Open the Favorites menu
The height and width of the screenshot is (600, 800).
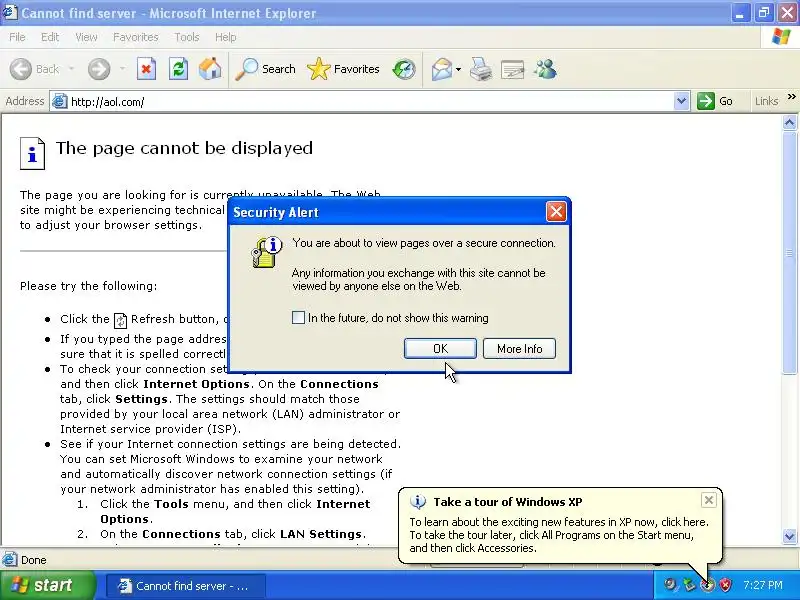coord(136,37)
